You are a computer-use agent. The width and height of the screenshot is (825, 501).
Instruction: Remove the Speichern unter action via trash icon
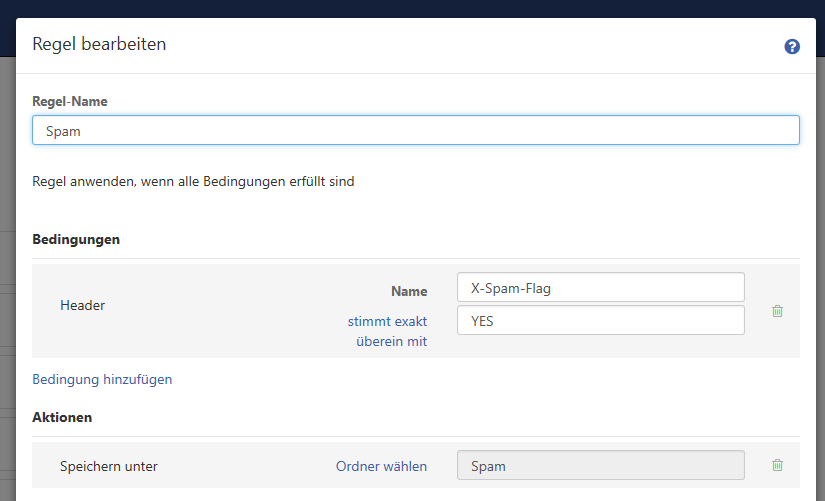click(777, 465)
